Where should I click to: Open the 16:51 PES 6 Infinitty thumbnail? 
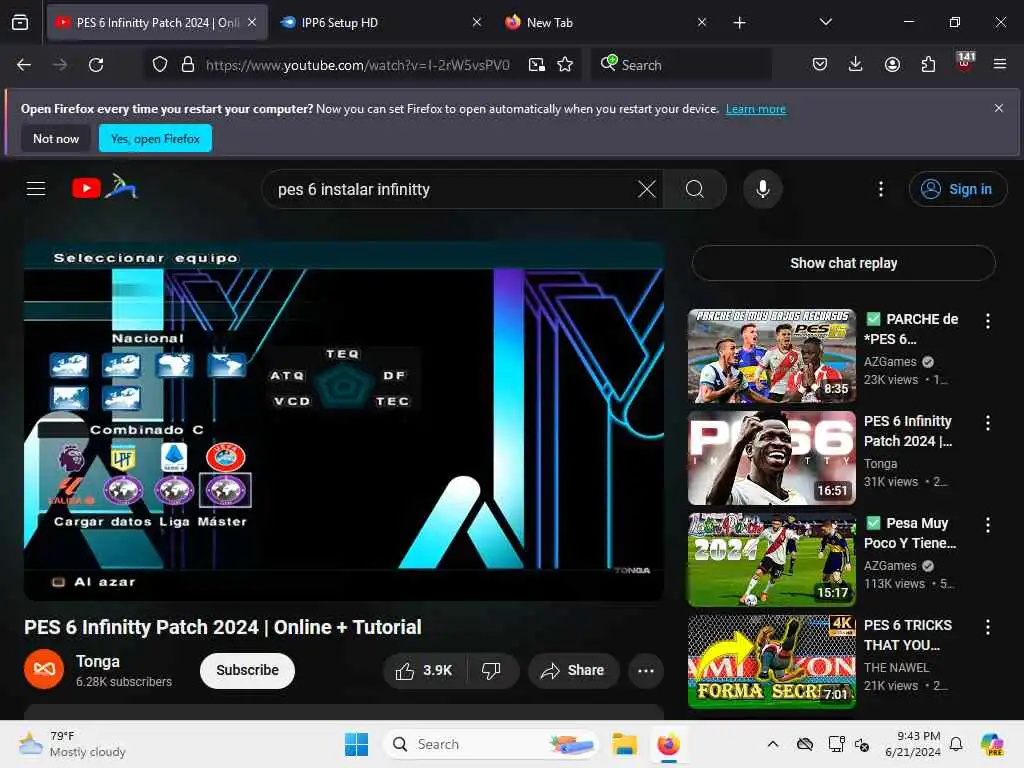pyautogui.click(x=771, y=458)
